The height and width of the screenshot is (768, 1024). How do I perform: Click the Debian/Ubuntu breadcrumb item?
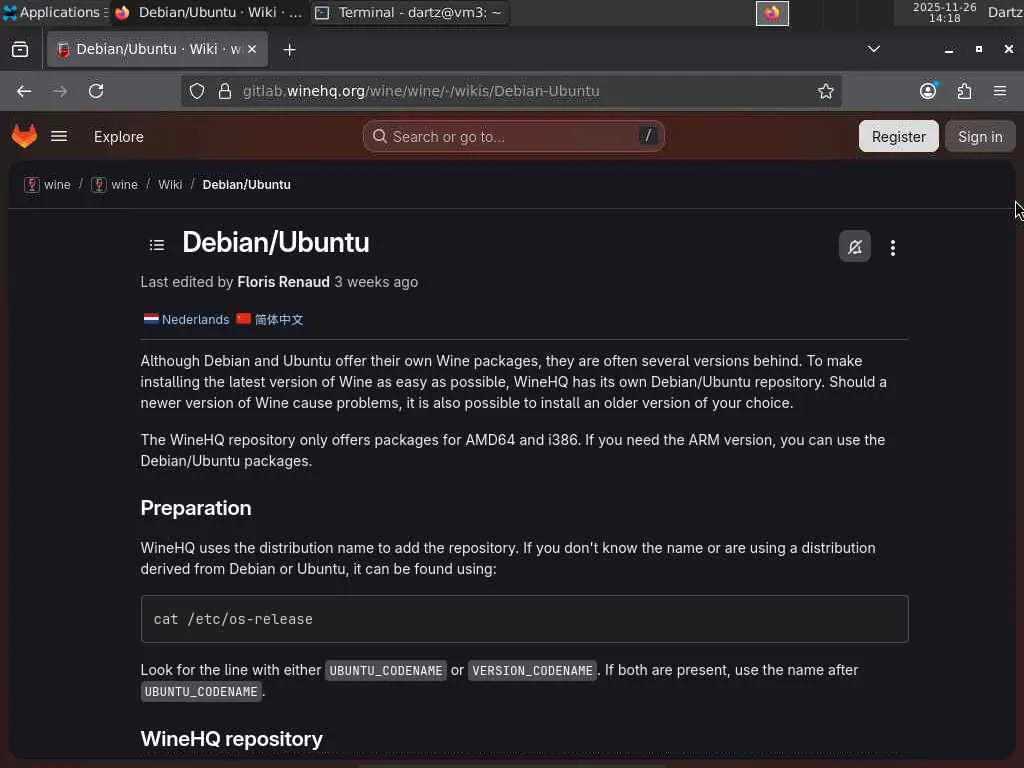[246, 185]
